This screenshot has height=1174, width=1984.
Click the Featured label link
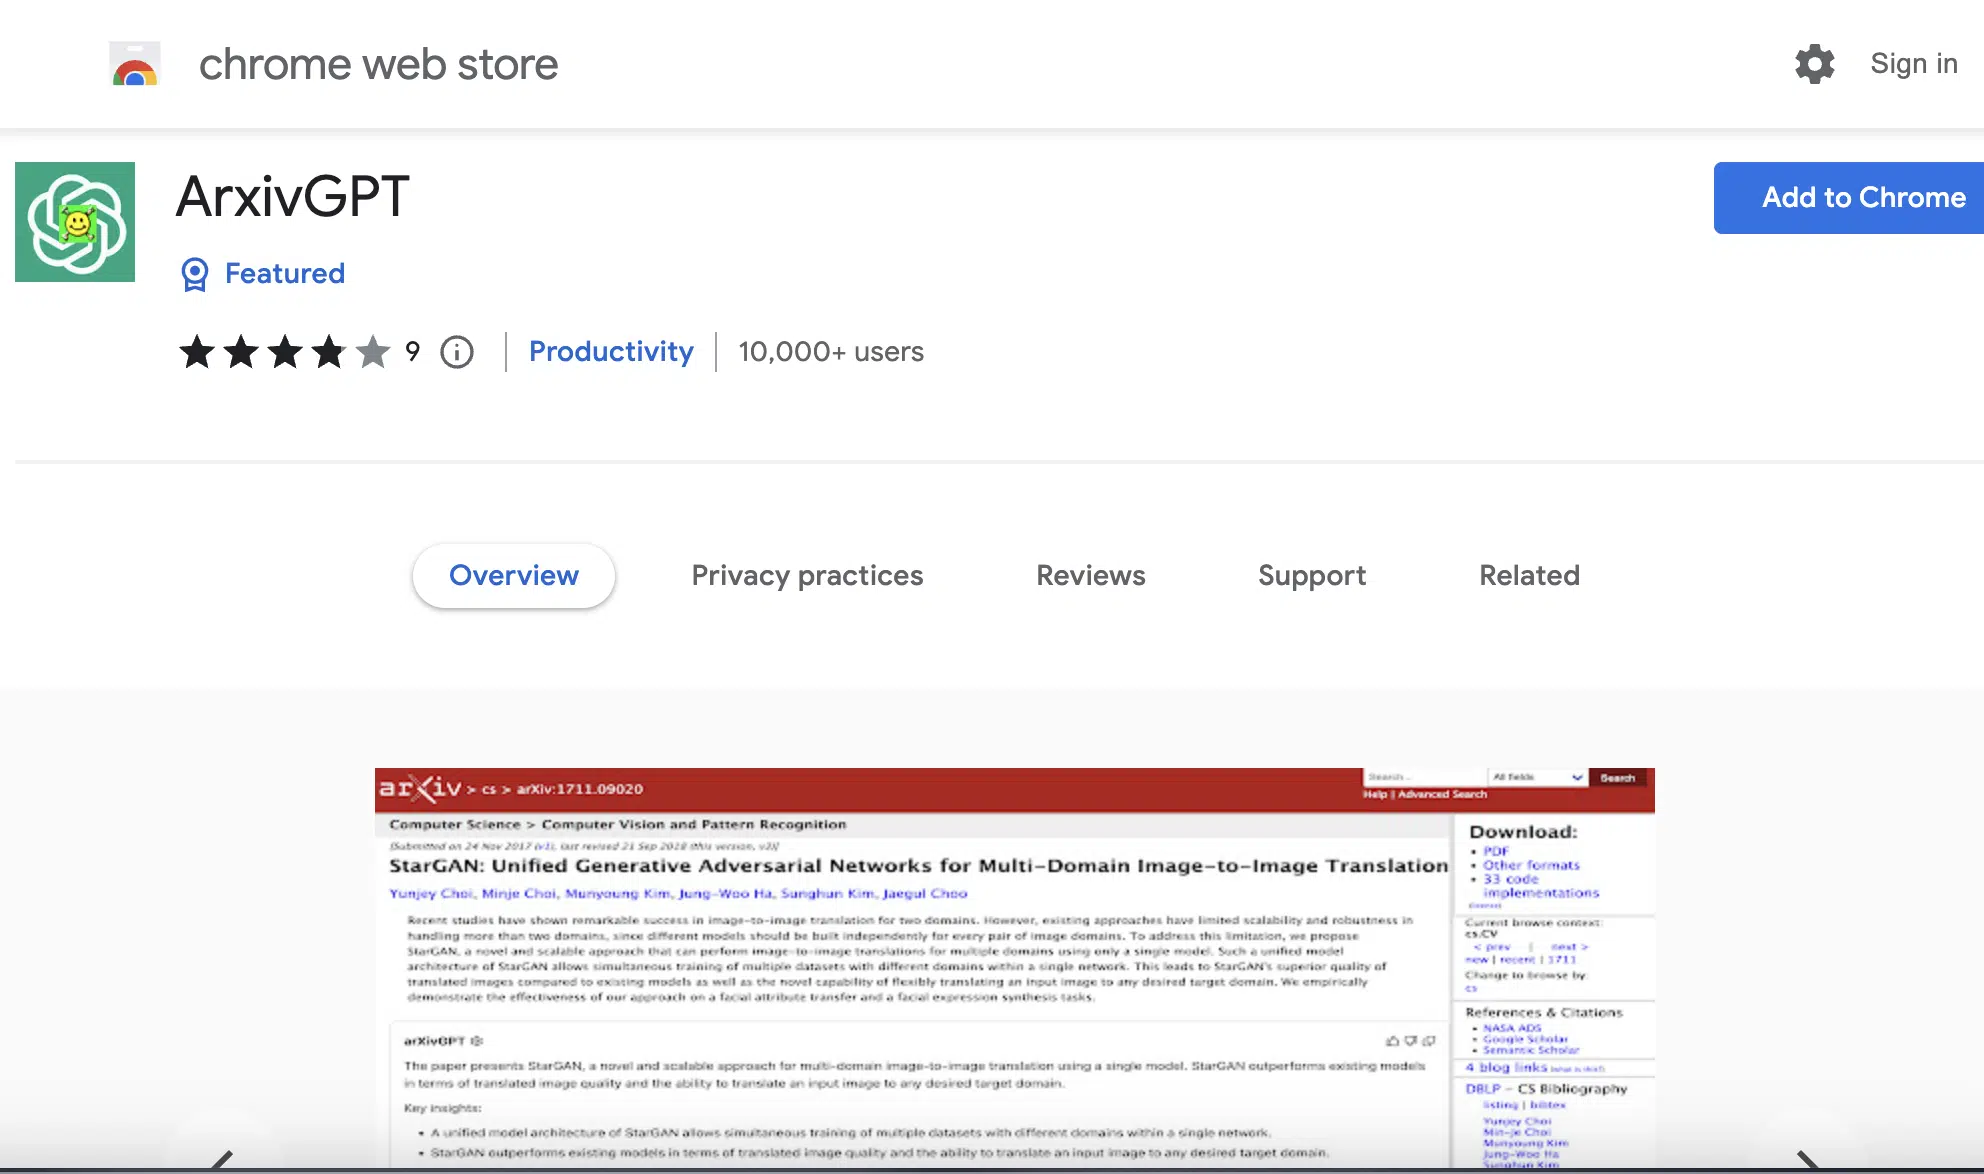tap(285, 274)
